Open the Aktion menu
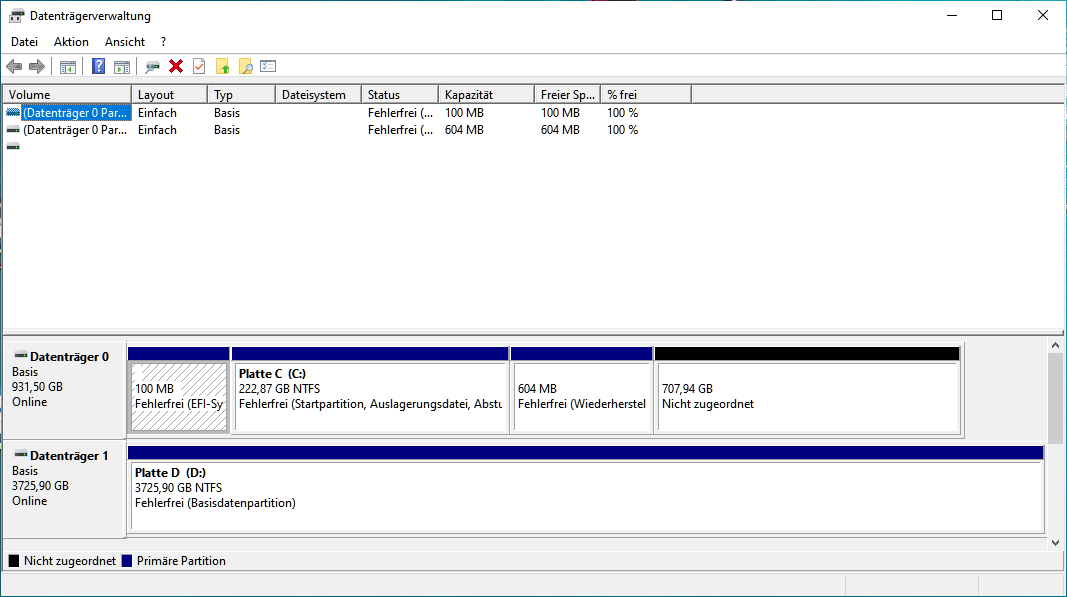The height and width of the screenshot is (597, 1067). [71, 42]
